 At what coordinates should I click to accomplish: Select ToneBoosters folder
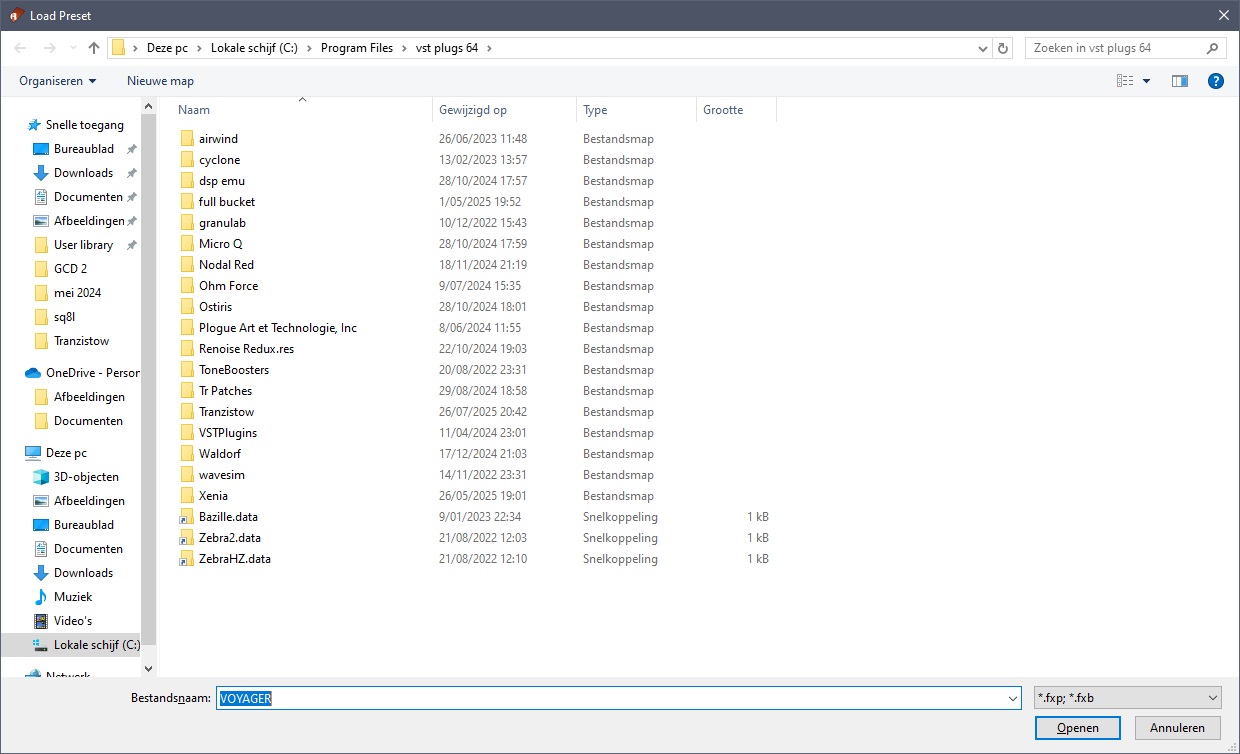tap(233, 370)
